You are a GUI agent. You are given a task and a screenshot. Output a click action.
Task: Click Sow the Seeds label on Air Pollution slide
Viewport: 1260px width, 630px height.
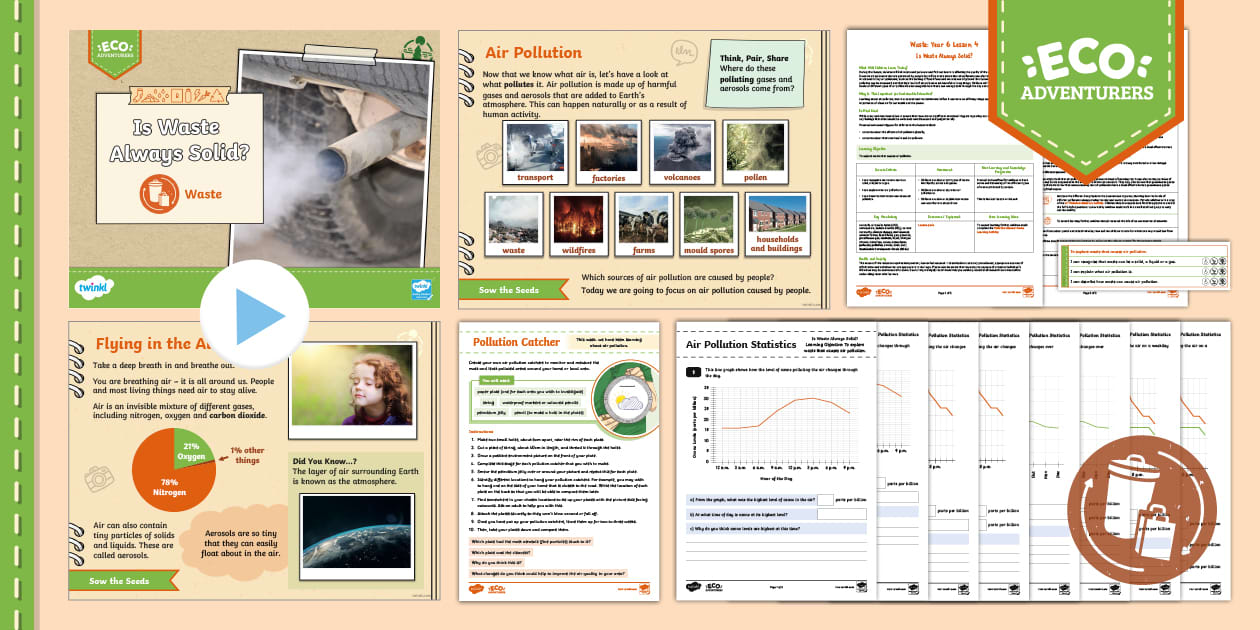pyautogui.click(x=509, y=290)
